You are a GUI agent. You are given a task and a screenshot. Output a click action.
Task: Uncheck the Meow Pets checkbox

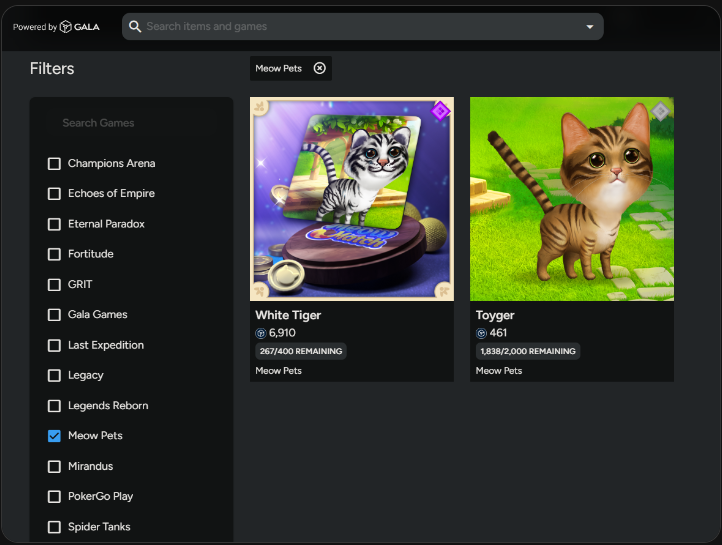(54, 436)
